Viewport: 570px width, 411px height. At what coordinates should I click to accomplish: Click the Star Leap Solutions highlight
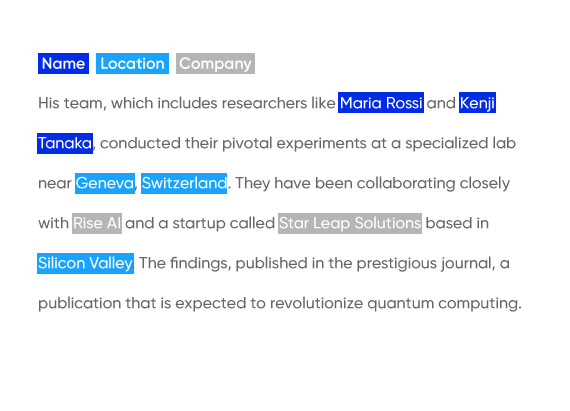pyautogui.click(x=350, y=223)
